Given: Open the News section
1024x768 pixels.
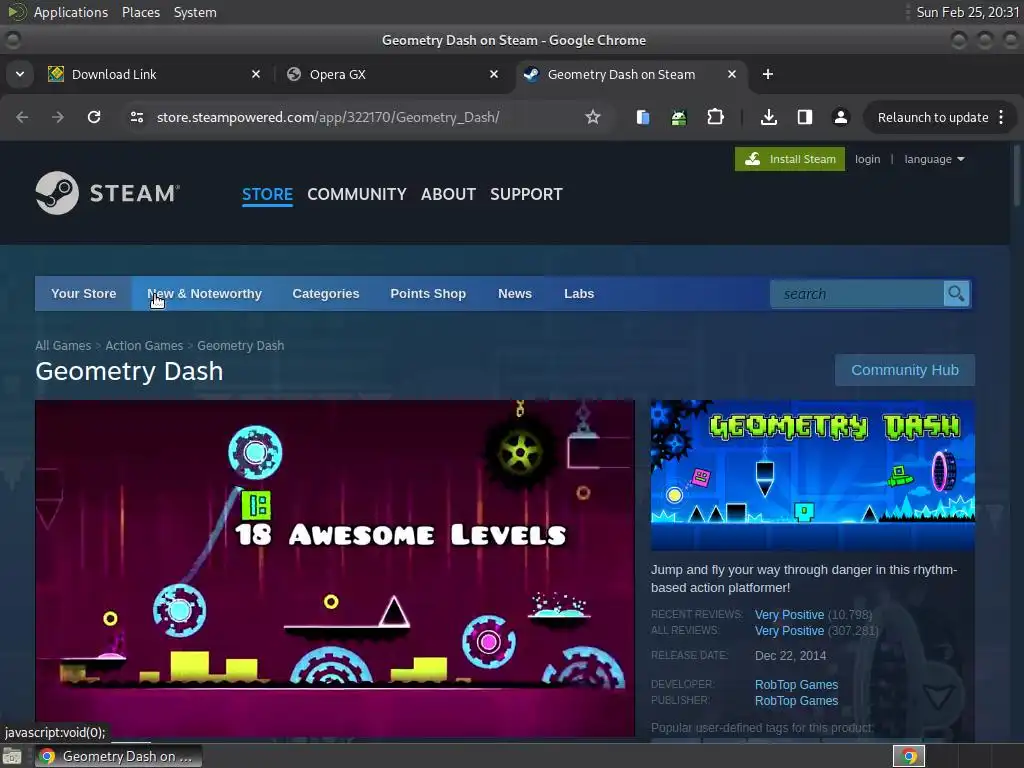Looking at the screenshot, I should click(515, 294).
